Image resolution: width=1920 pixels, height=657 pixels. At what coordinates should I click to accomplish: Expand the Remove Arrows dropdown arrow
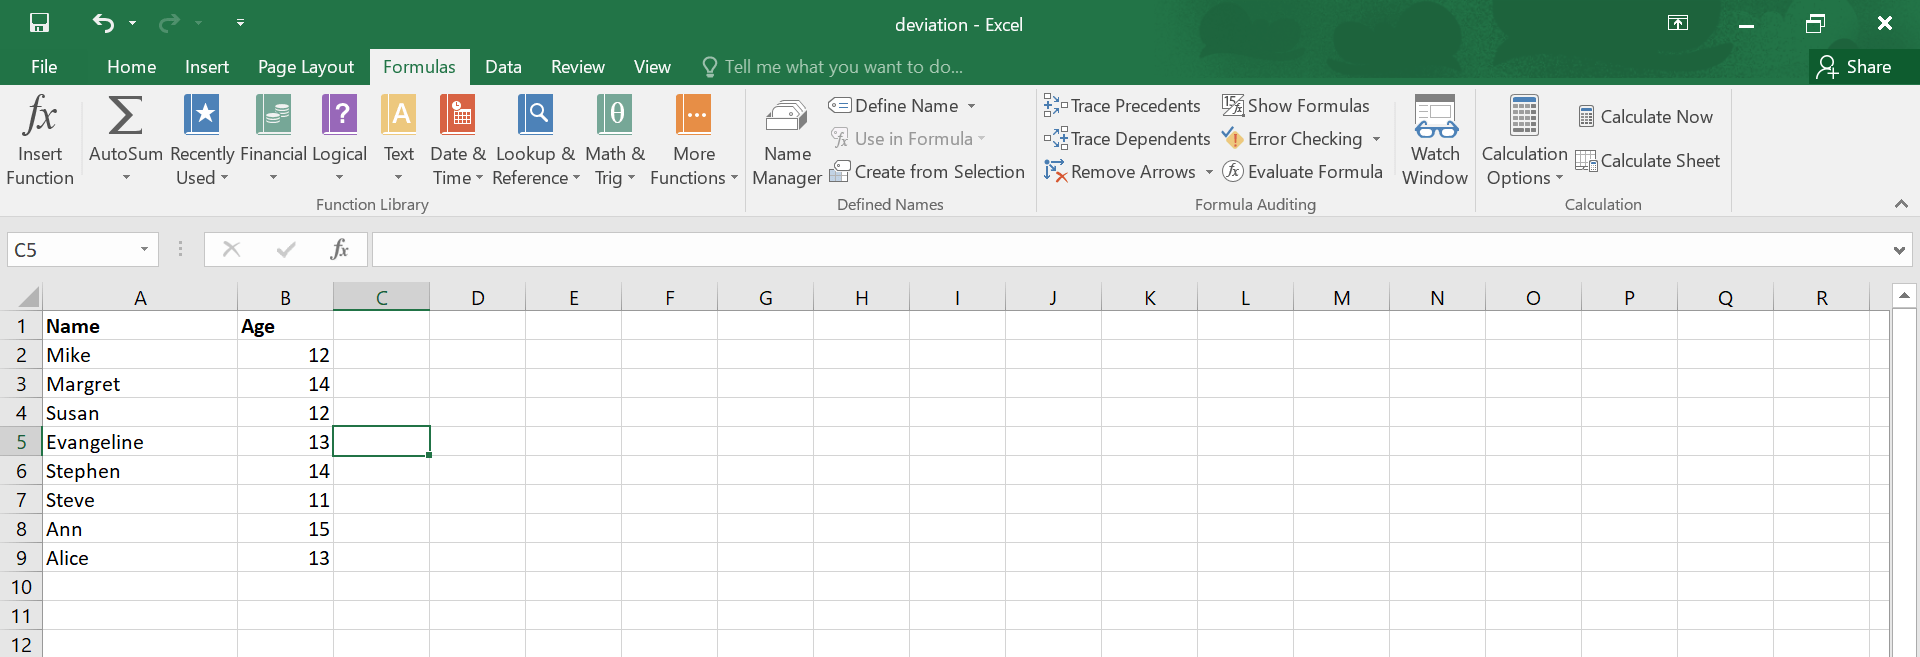[1209, 172]
